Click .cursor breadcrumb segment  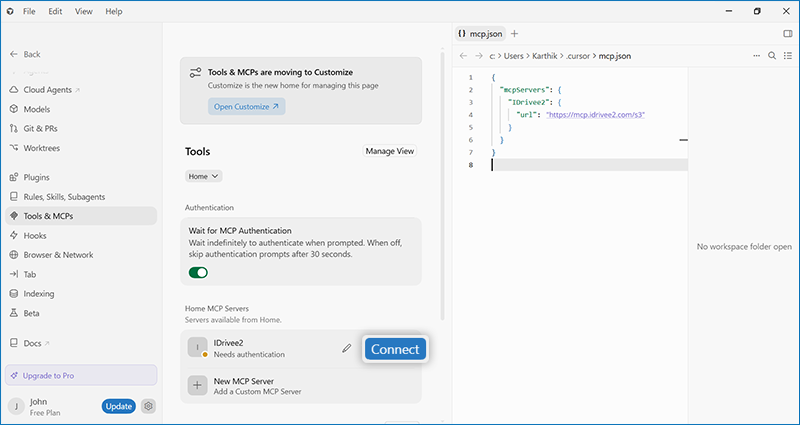(578, 56)
